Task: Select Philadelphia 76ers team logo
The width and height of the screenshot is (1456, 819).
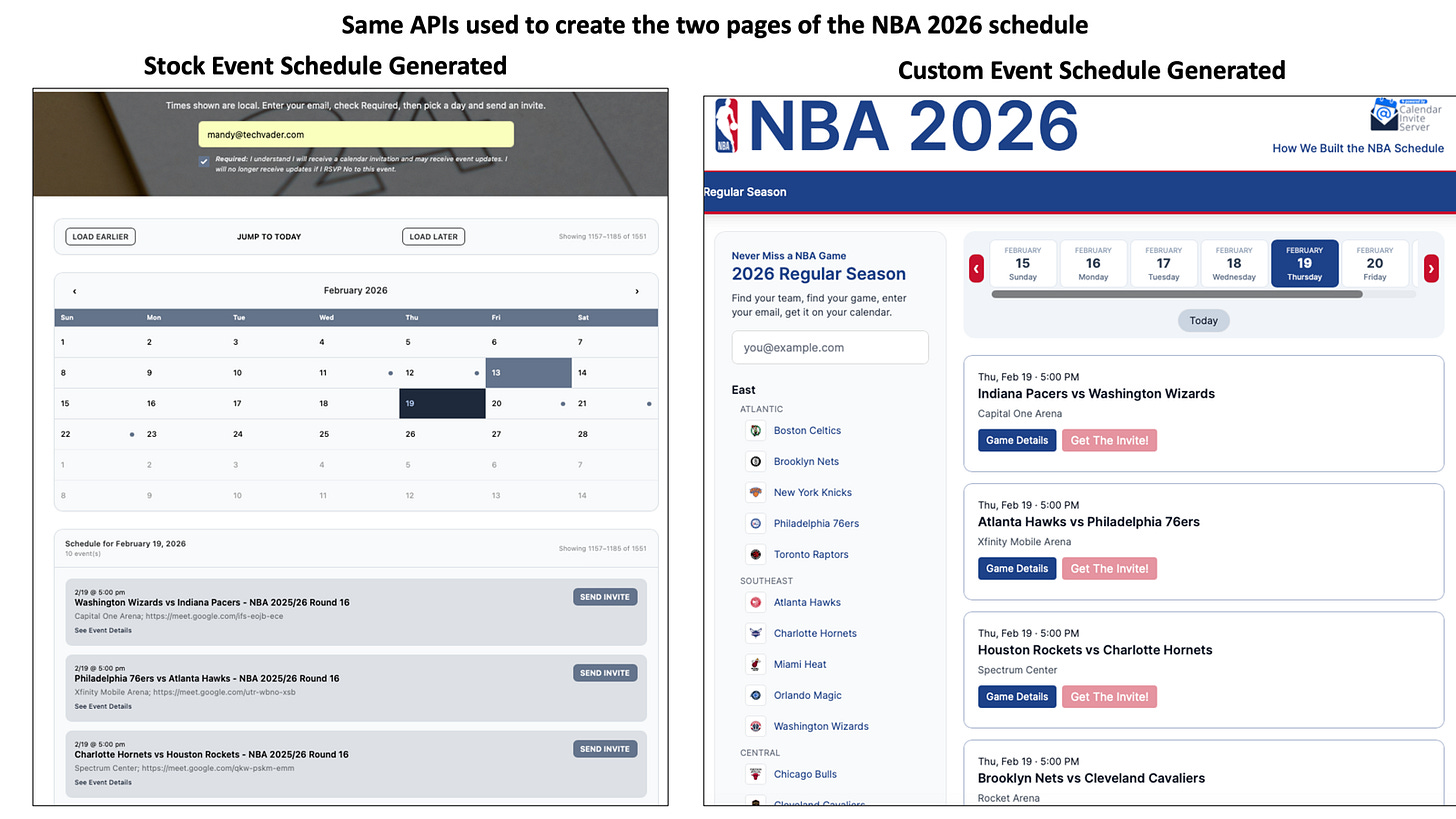Action: (756, 524)
